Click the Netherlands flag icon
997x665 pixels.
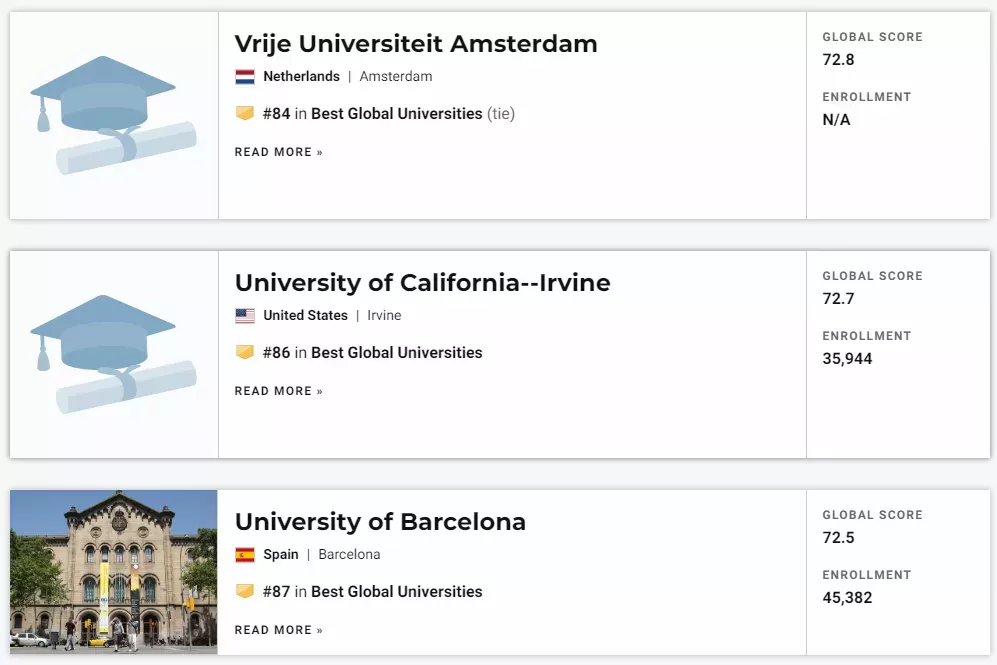click(245, 77)
